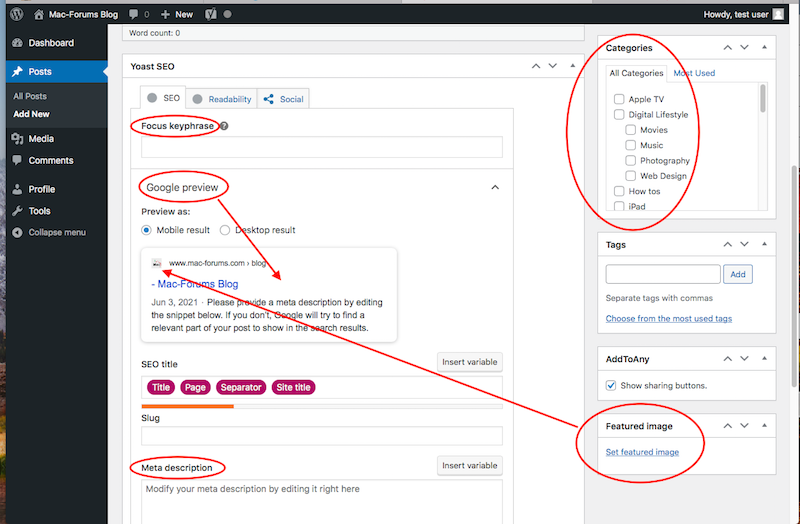The width and height of the screenshot is (800, 524).
Task: Select Mobile result preview
Action: (146, 230)
